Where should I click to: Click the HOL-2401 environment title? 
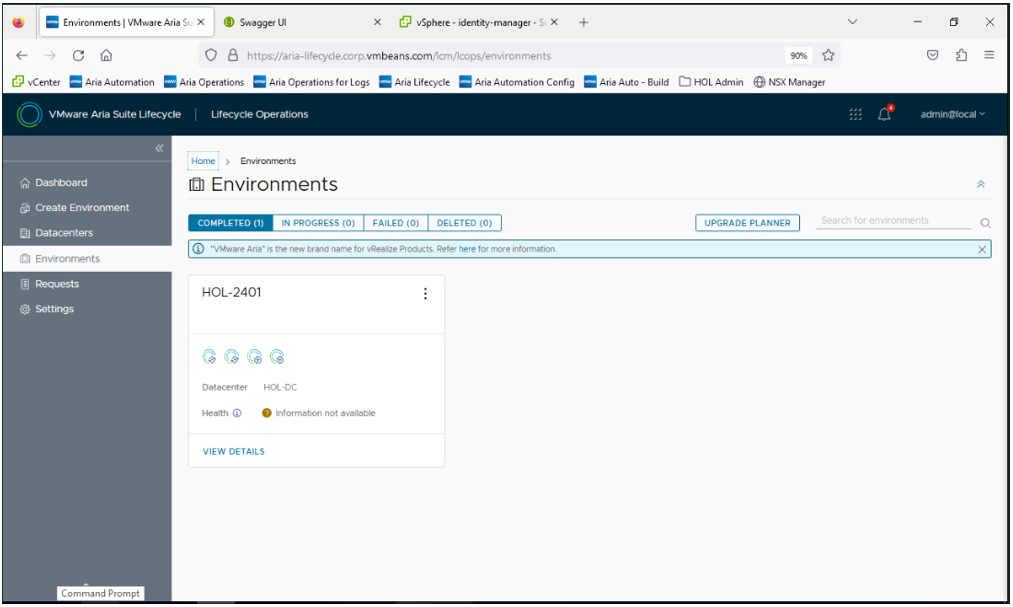tap(231, 293)
